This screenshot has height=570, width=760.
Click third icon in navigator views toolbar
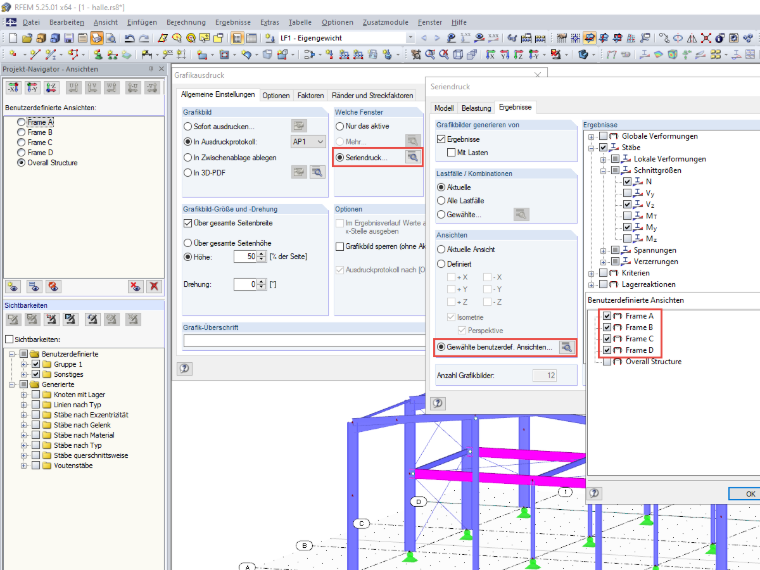point(51,87)
